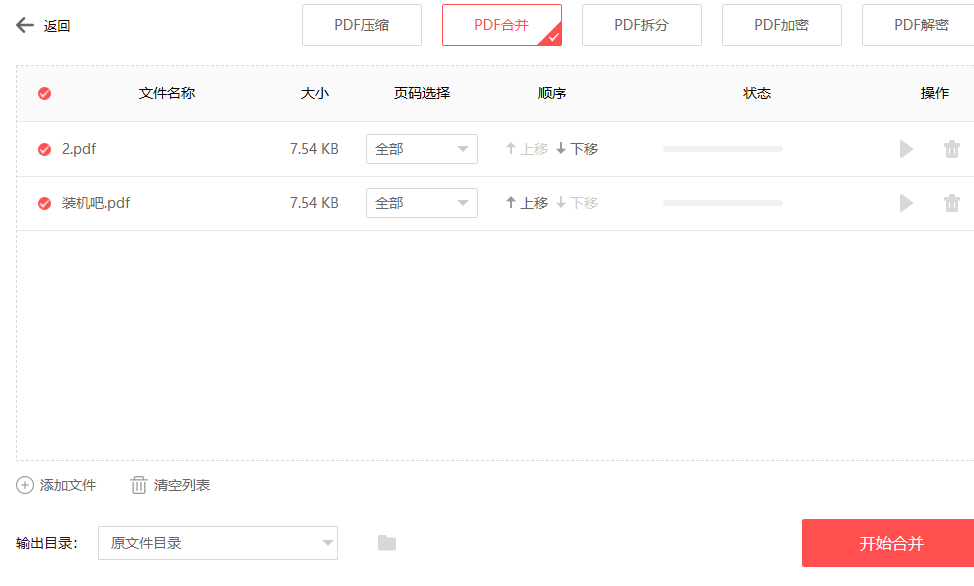Delete 2.pdf using trash icon

tap(951, 149)
